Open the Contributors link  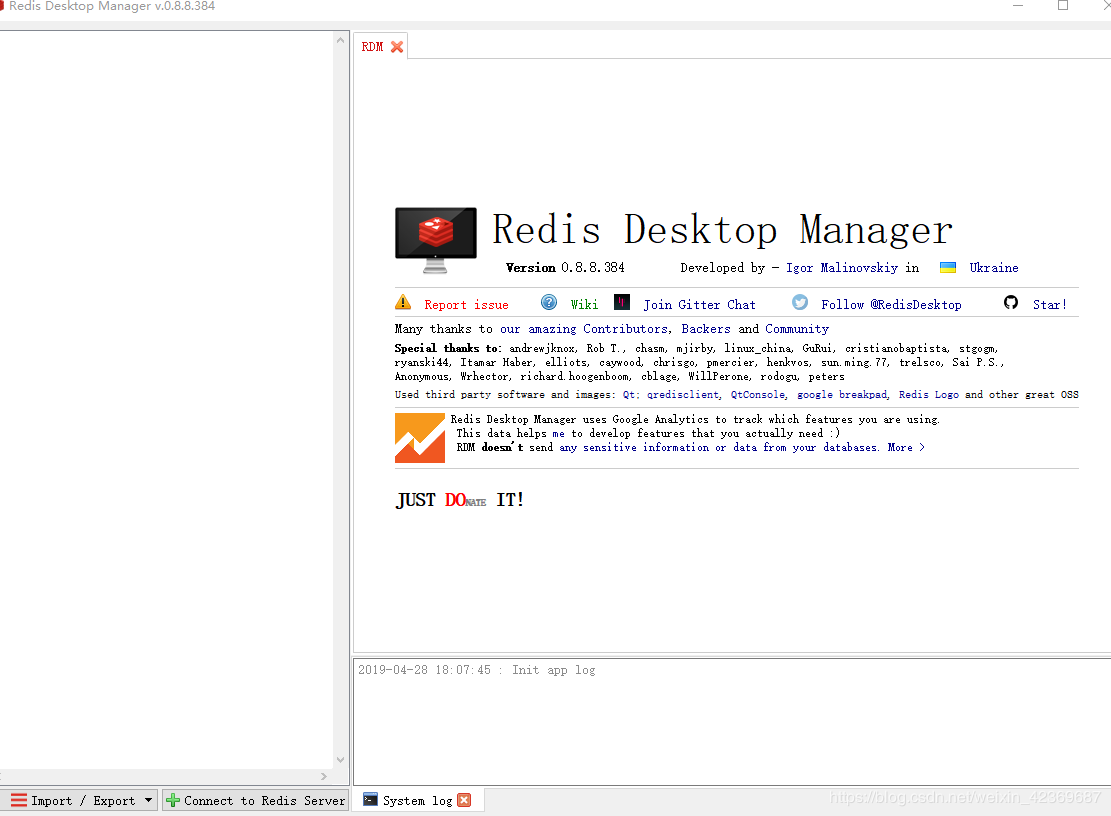(624, 328)
